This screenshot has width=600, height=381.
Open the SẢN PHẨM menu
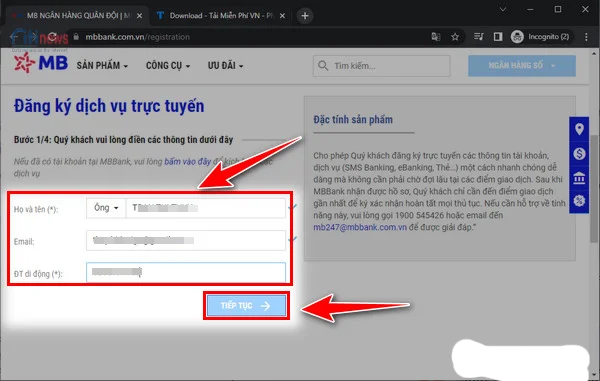[102, 65]
